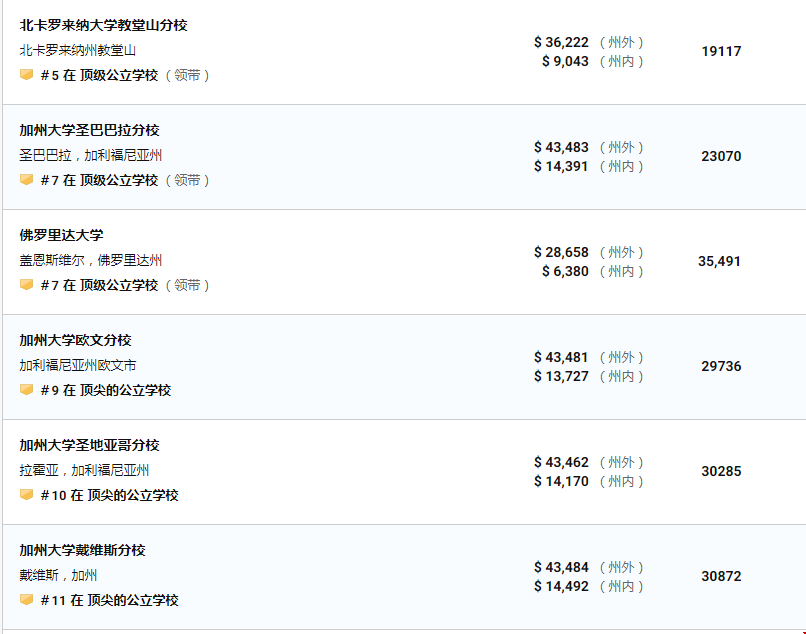The width and height of the screenshot is (806, 634).
Task: Click enrollment number 35,491
Action: [719, 261]
